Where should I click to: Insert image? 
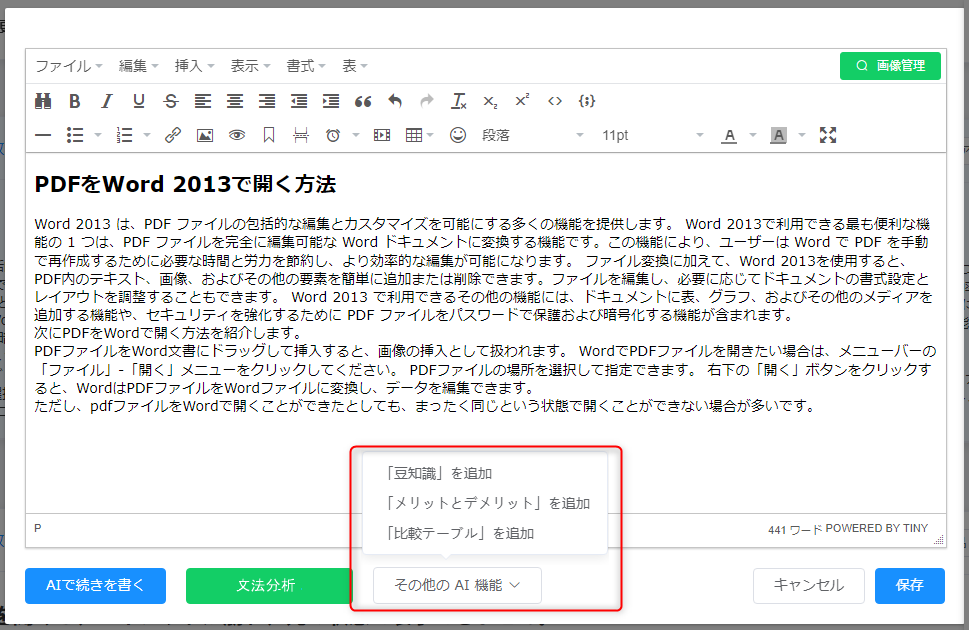(205, 135)
